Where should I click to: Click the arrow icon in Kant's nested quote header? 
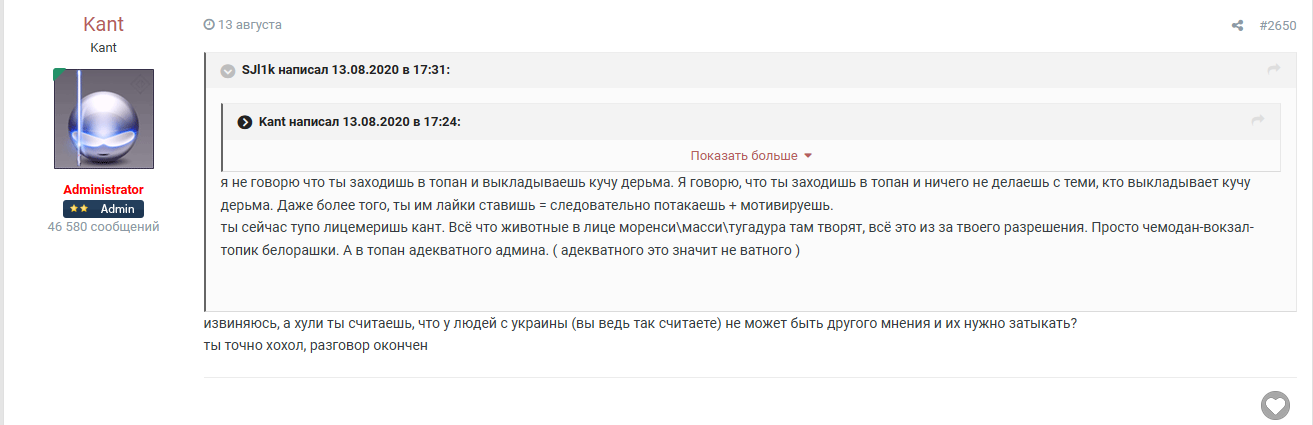click(x=1257, y=121)
